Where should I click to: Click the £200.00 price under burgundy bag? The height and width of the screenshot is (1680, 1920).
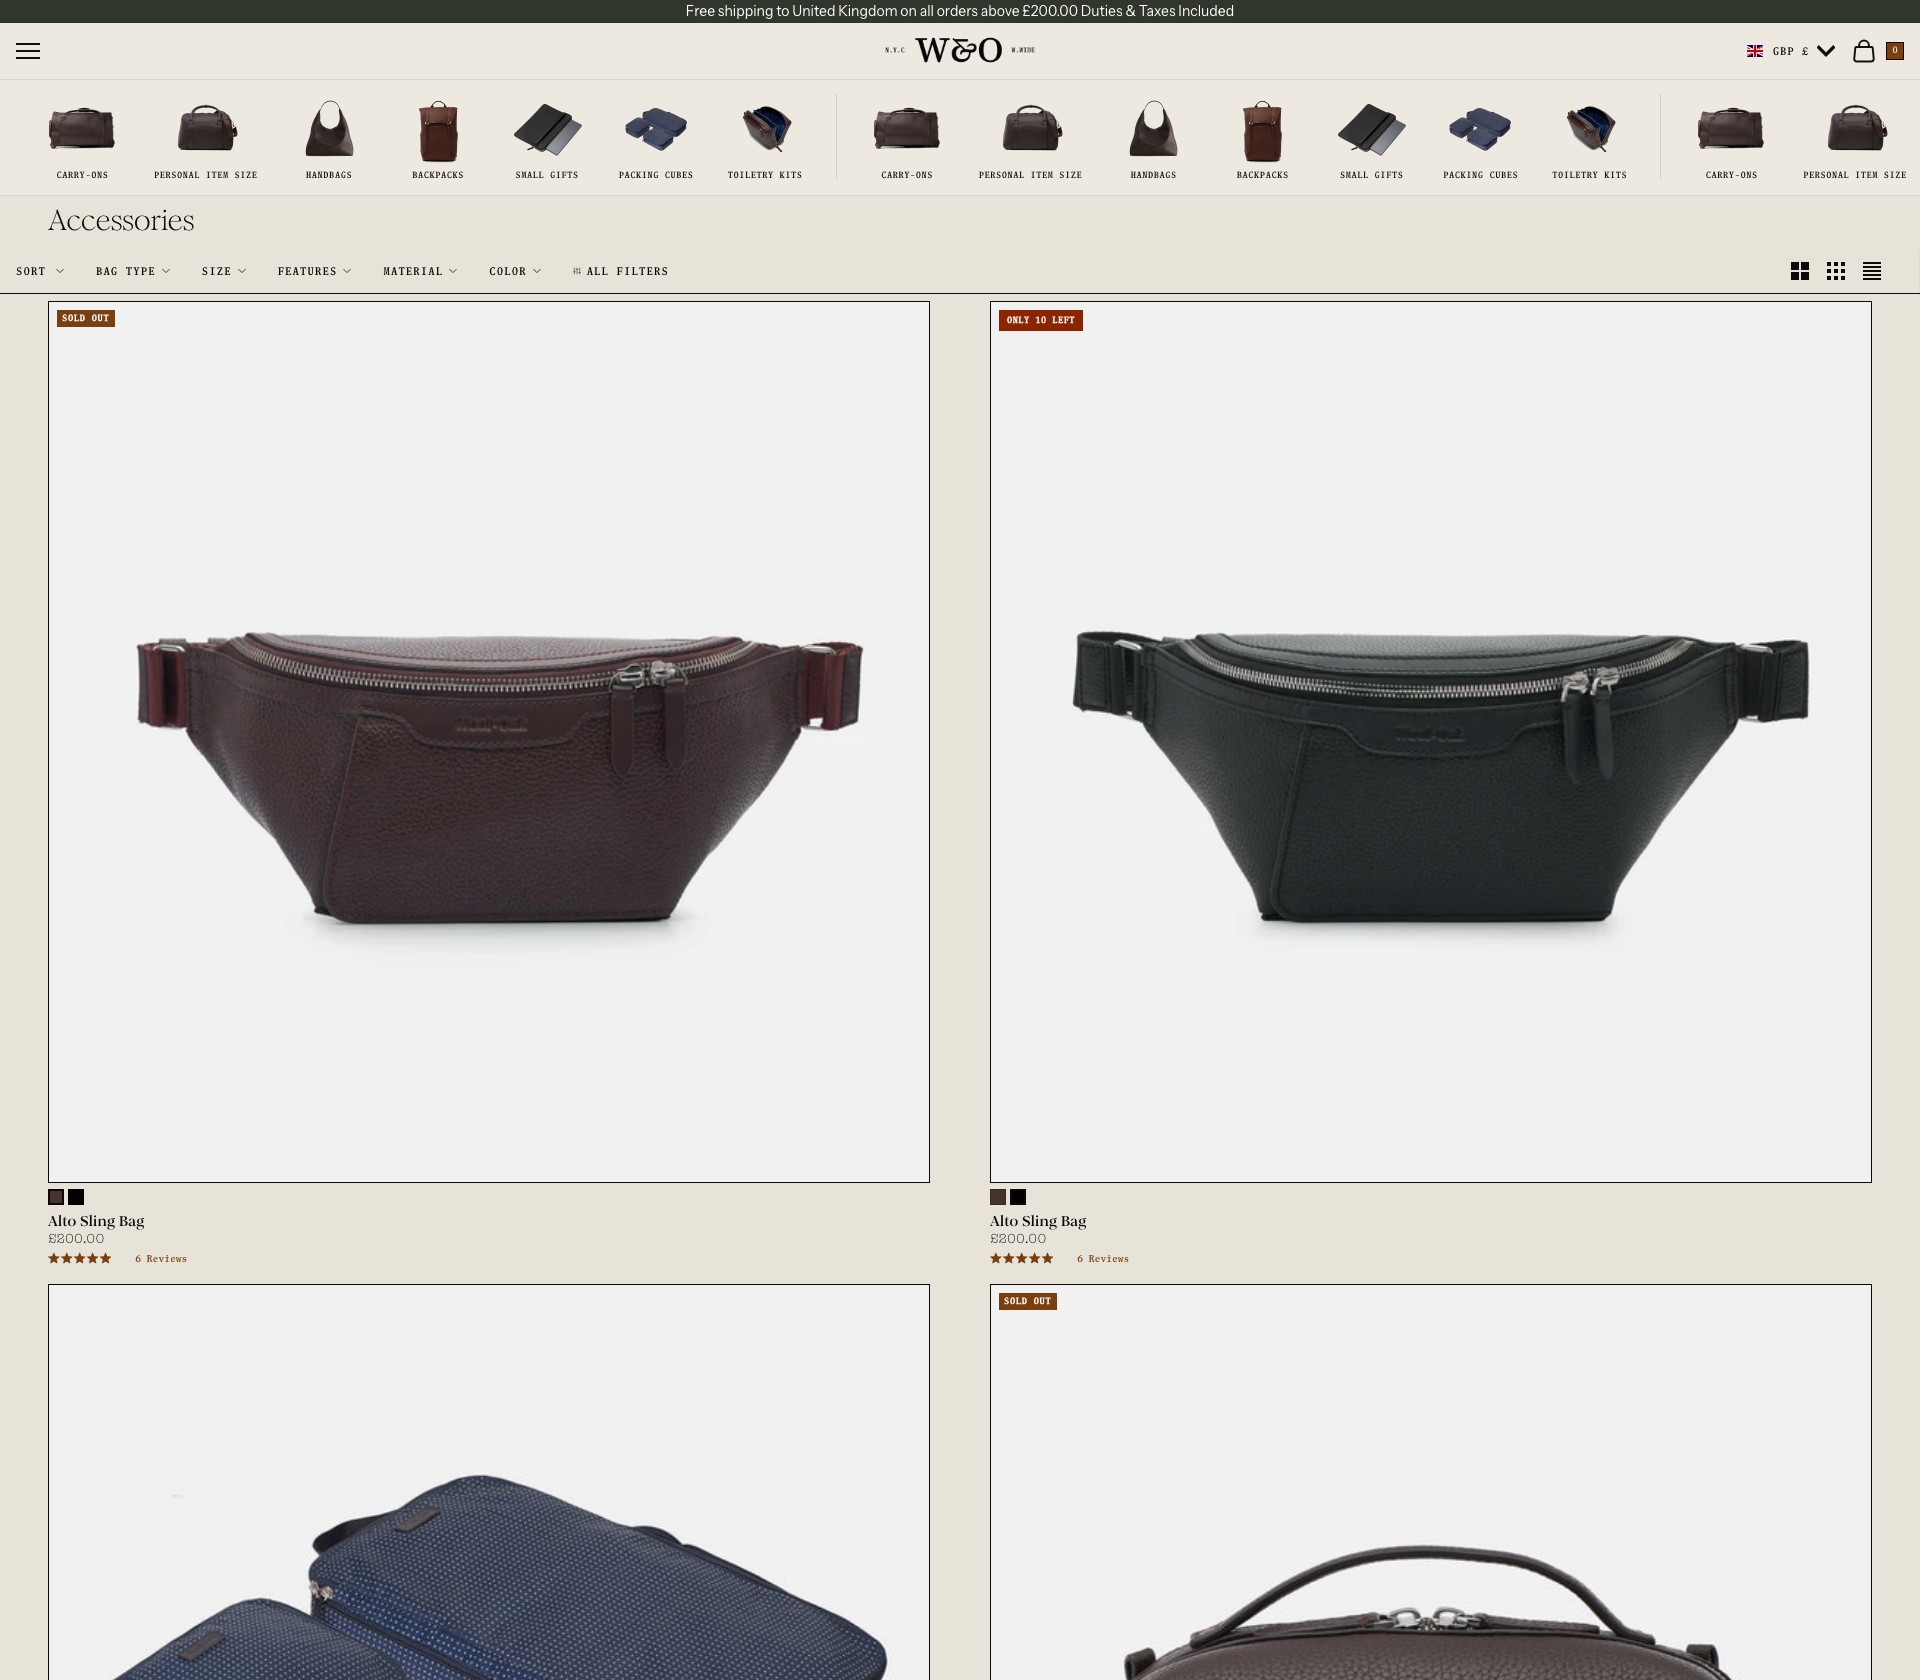click(x=76, y=1239)
